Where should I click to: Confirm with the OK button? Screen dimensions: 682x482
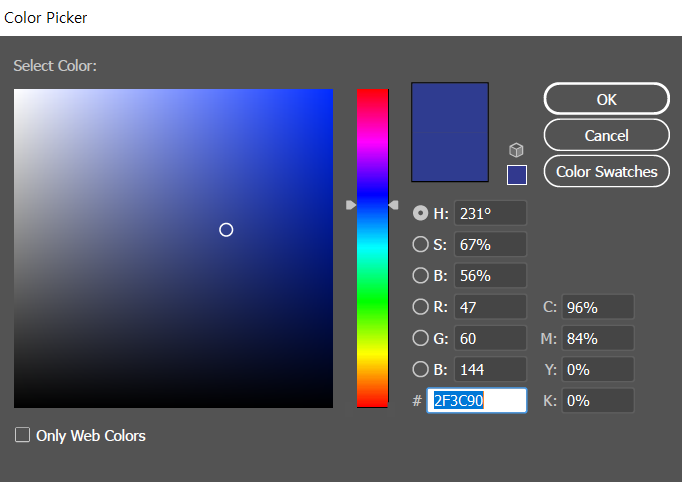click(x=606, y=99)
